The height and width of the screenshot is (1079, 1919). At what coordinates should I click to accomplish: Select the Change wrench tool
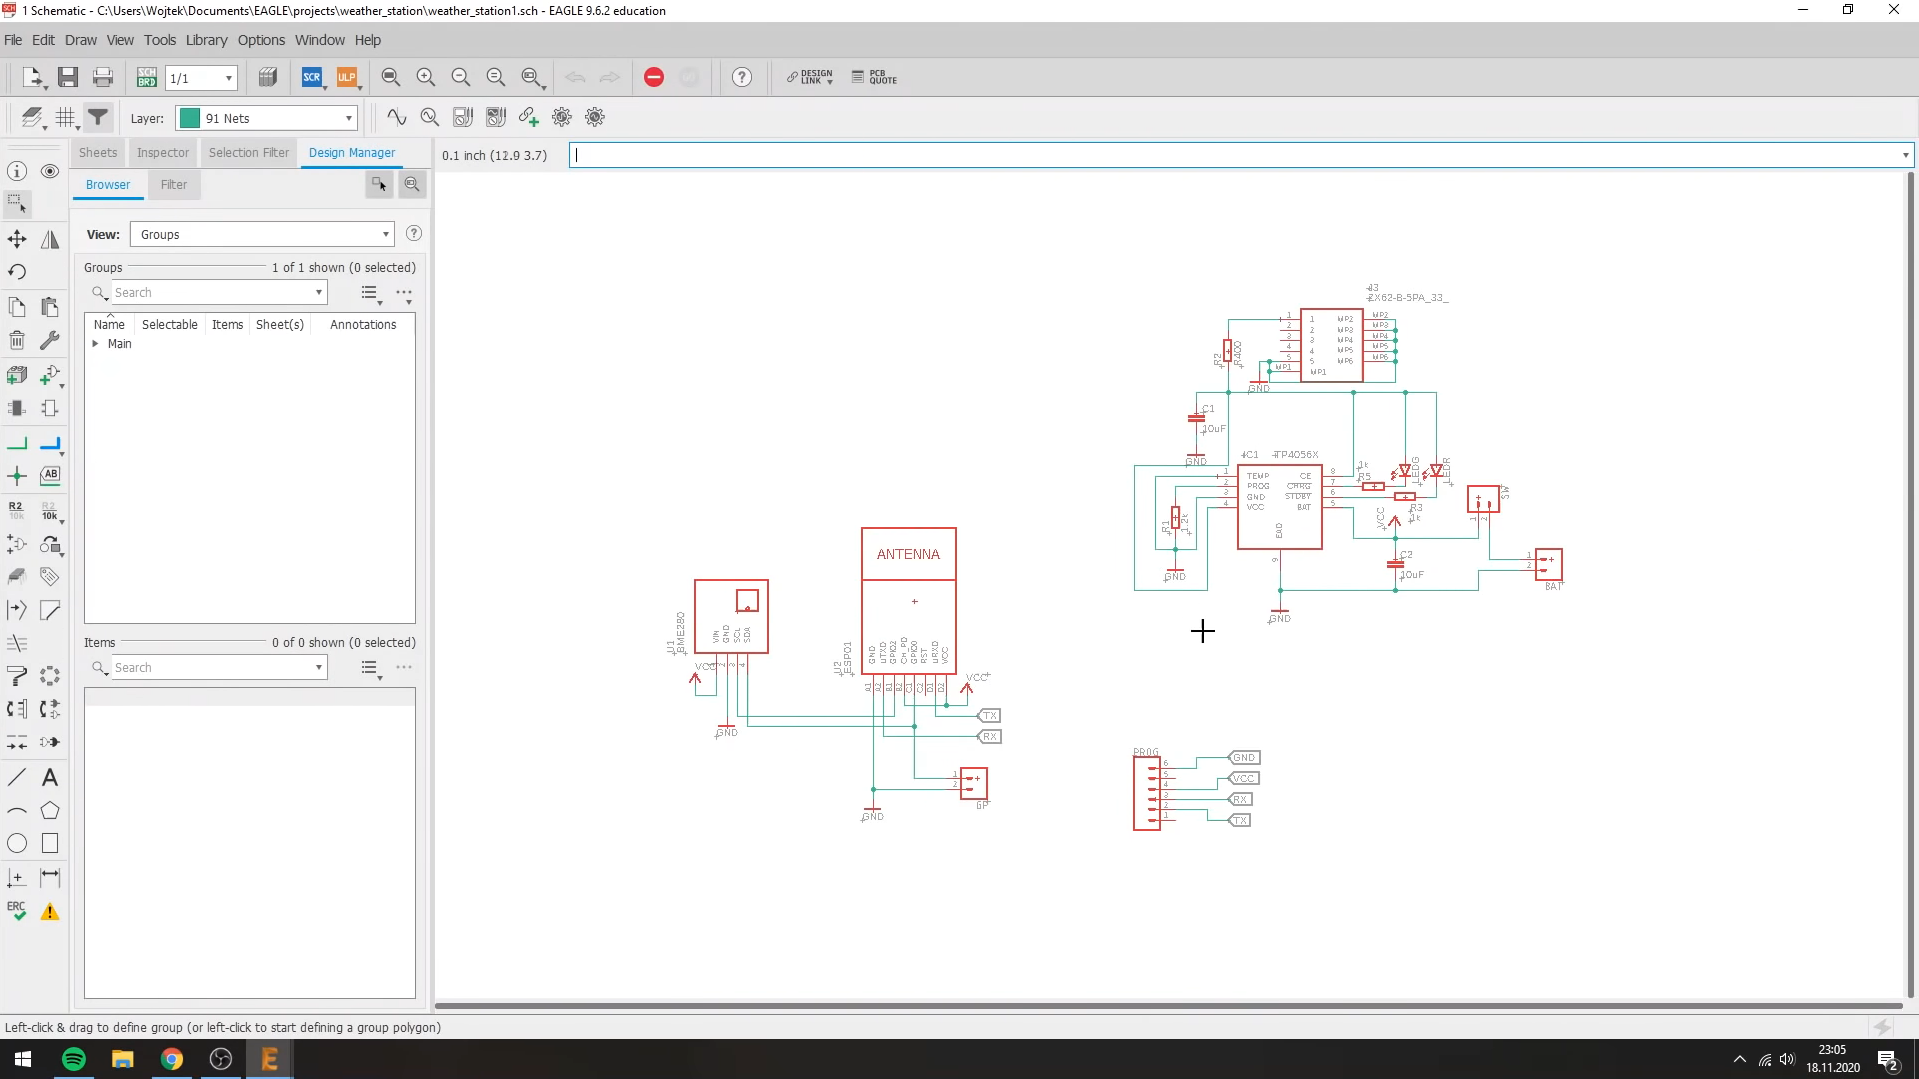click(50, 341)
